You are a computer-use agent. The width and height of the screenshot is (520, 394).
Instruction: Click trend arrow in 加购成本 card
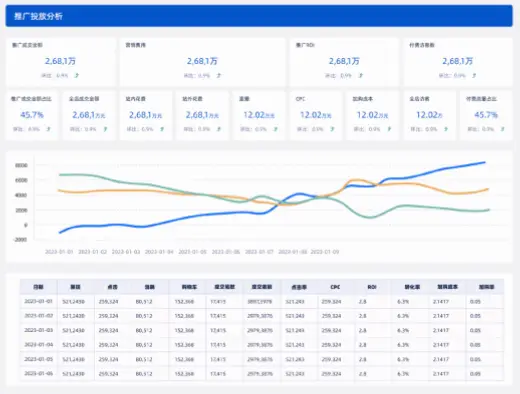[389, 129]
